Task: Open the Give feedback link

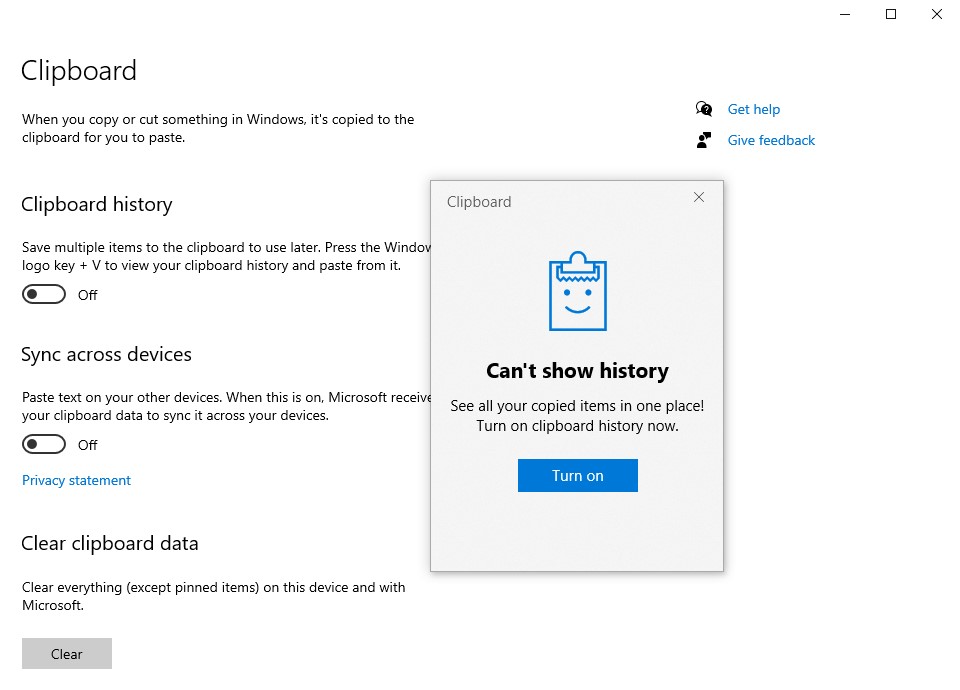Action: tap(771, 140)
